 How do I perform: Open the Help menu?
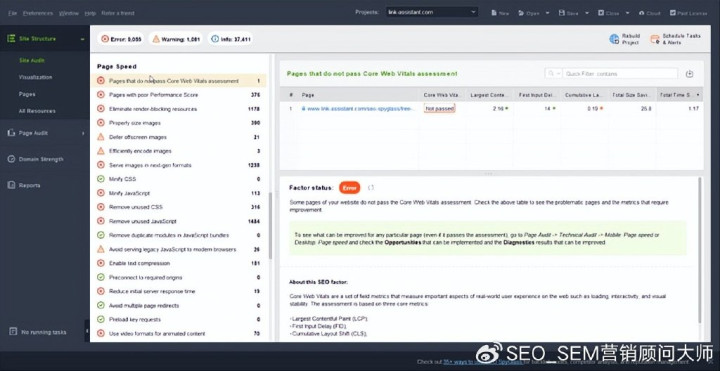(90, 13)
